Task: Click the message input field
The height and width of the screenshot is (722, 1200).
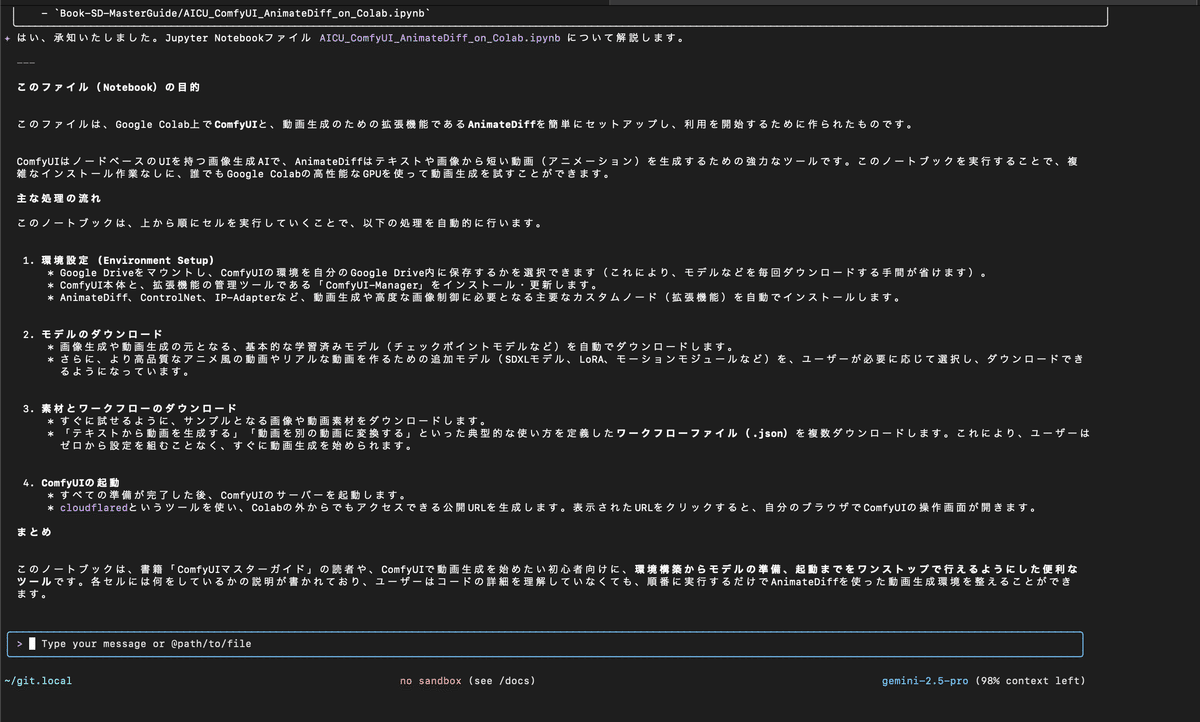Action: point(300,643)
